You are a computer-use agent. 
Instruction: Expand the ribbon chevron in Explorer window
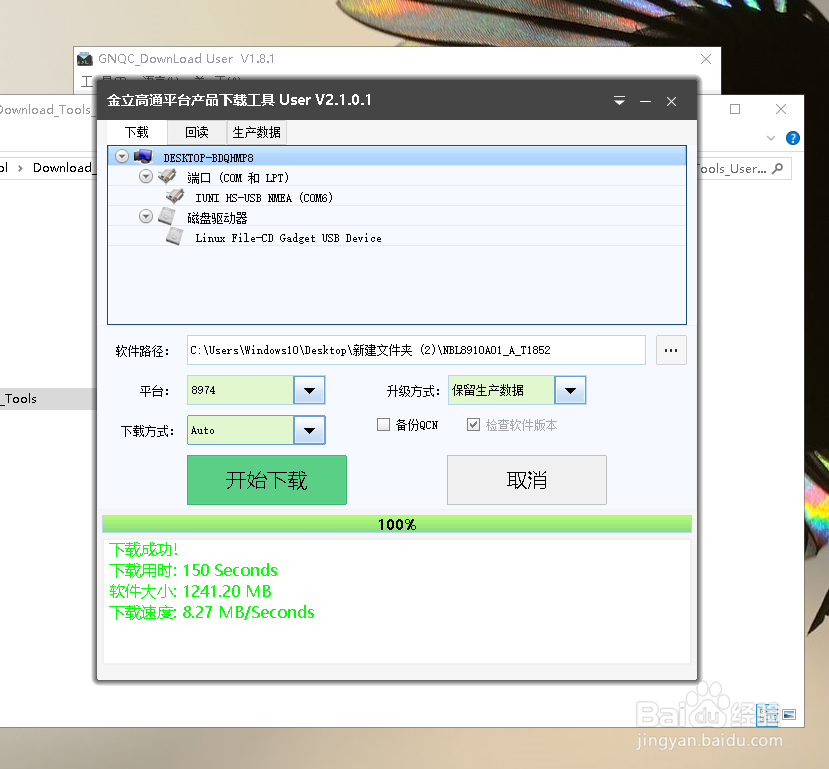pos(771,138)
